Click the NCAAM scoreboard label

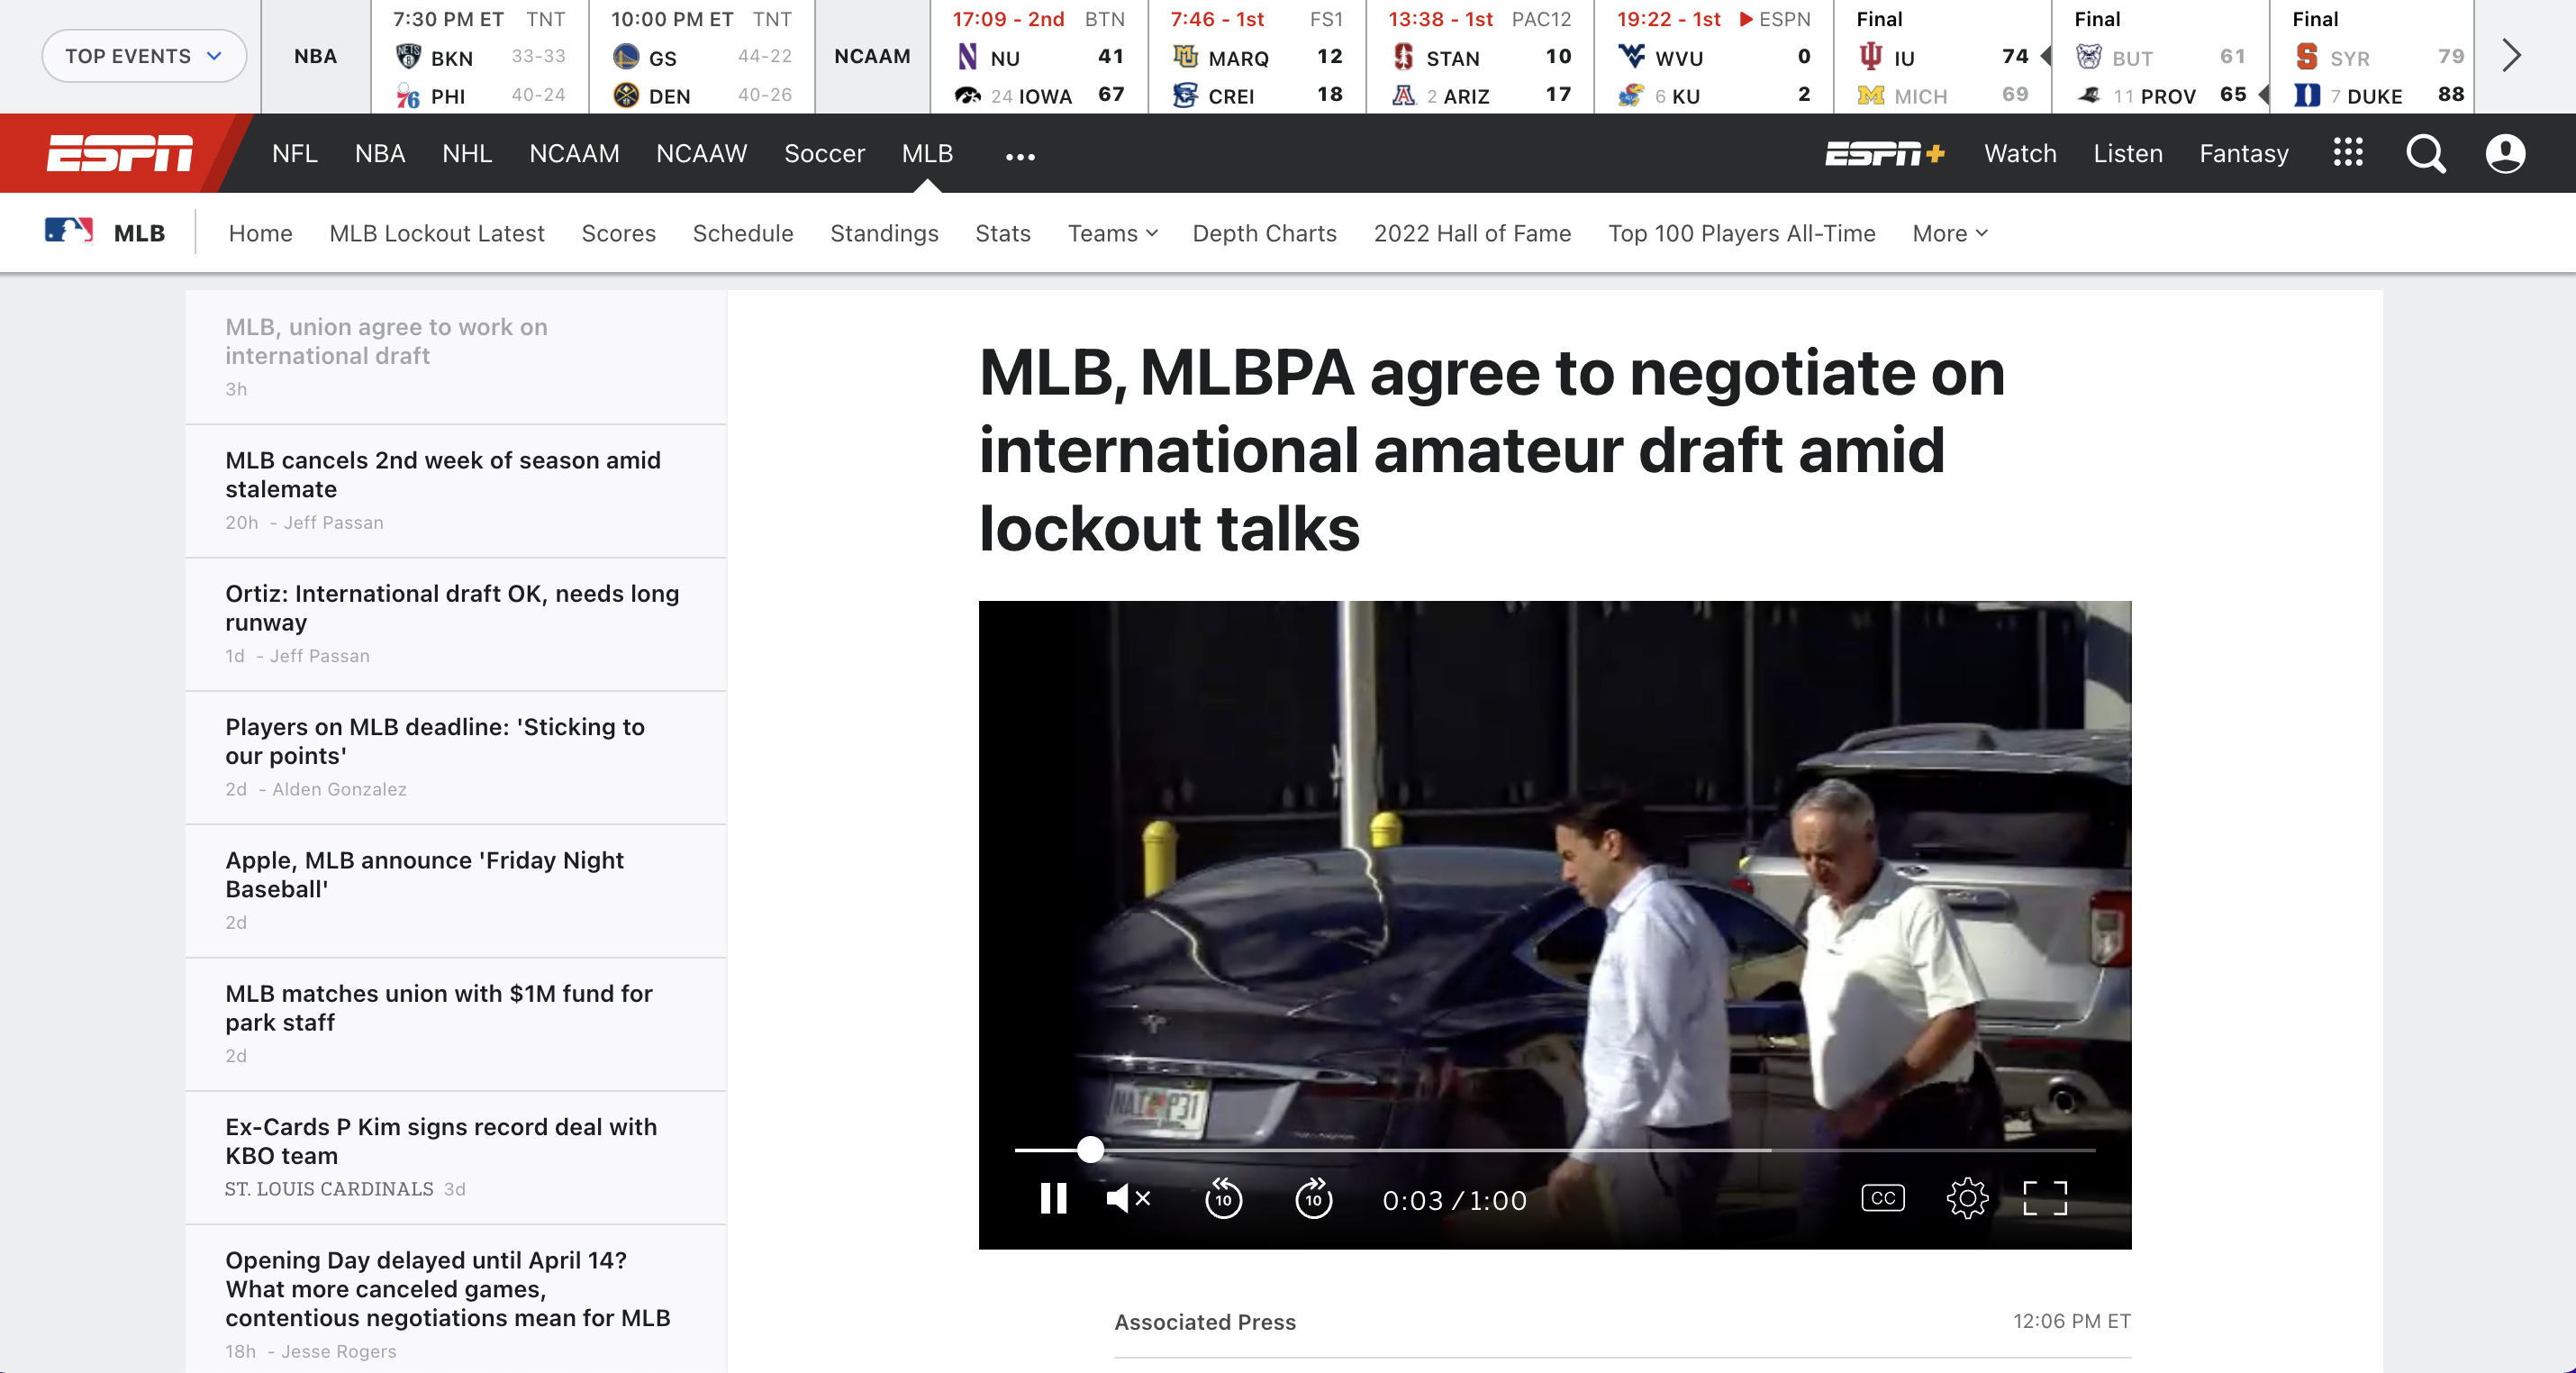(x=872, y=56)
